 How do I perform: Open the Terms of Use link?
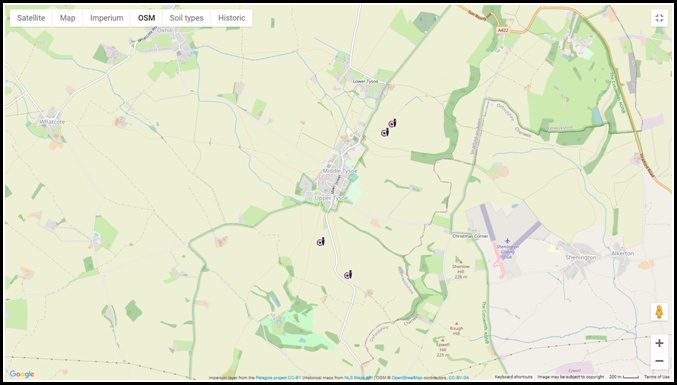[x=657, y=377]
